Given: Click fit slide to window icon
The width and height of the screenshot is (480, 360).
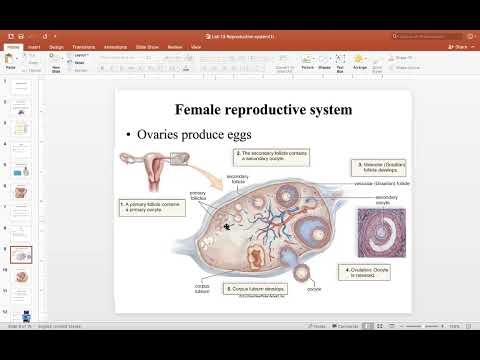Looking at the screenshot, I should [469, 326].
